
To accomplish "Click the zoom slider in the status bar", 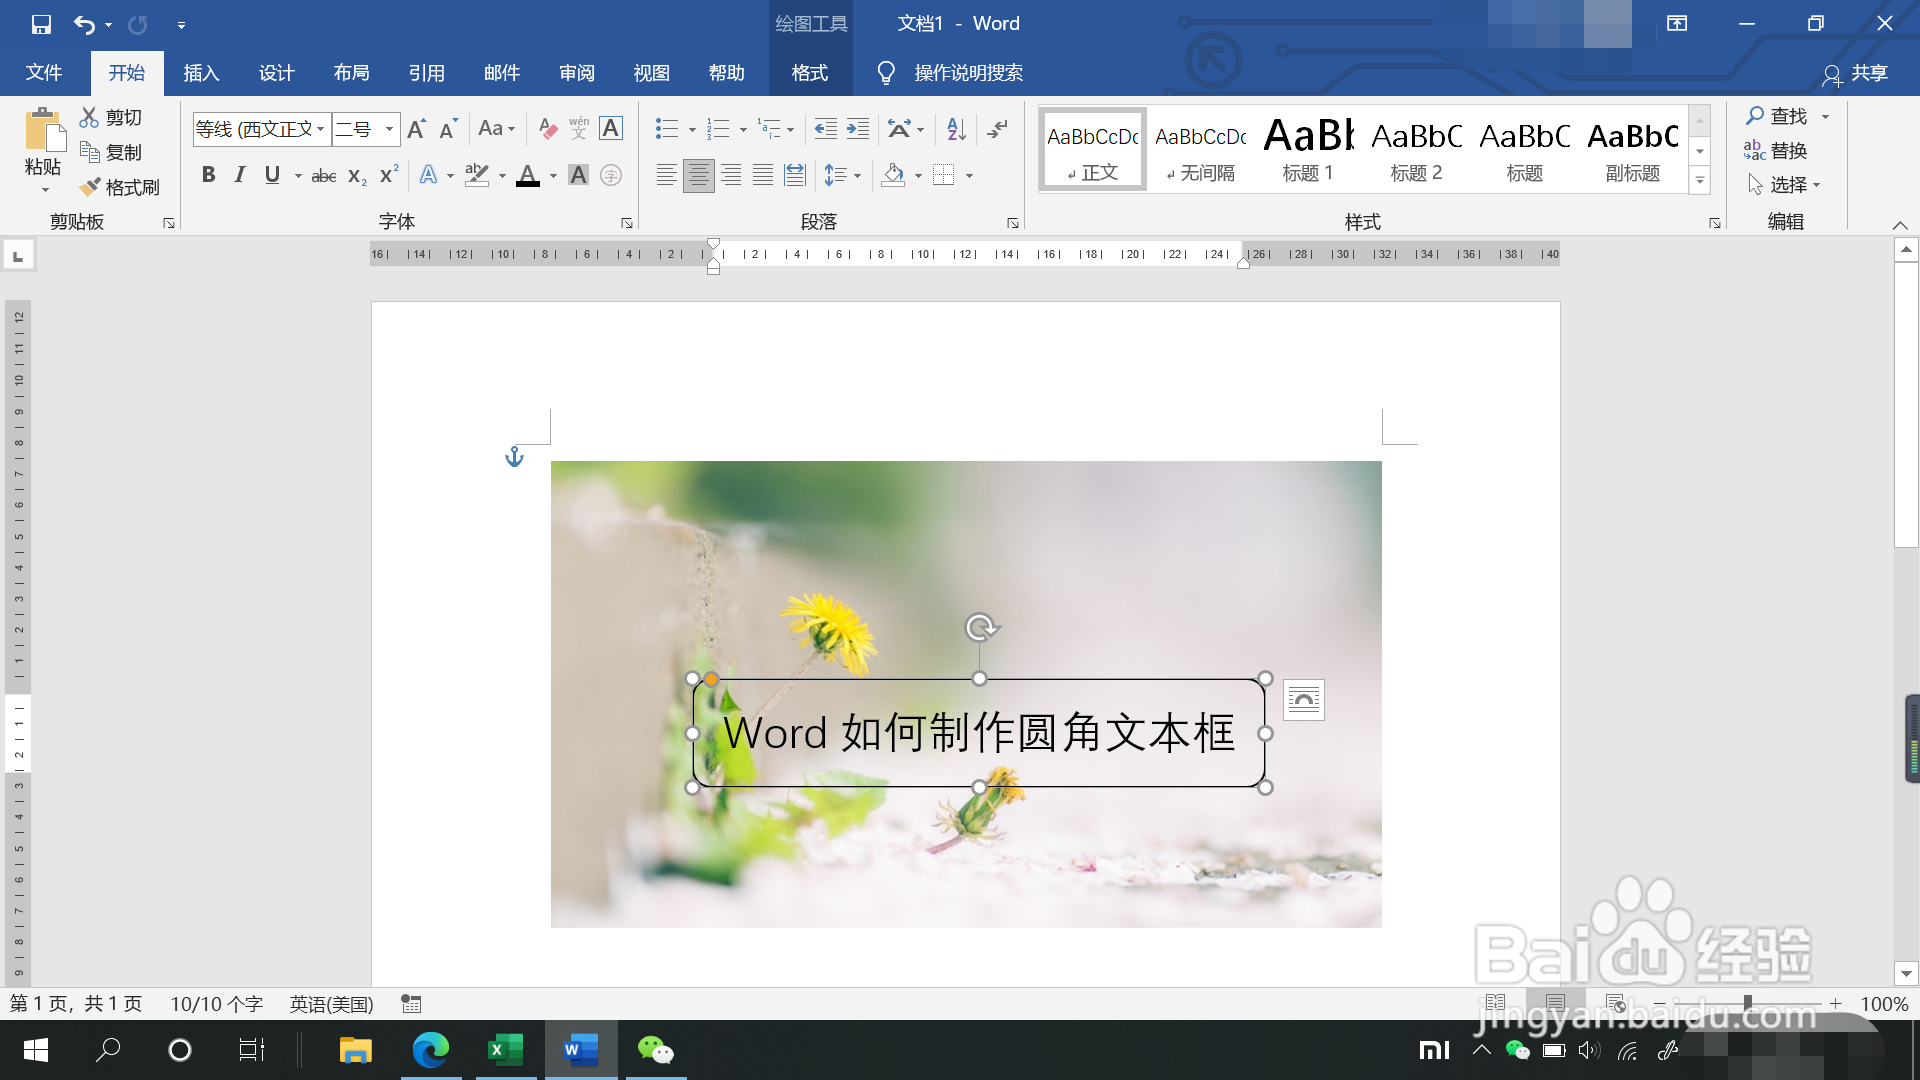I will pyautogui.click(x=1748, y=1003).
